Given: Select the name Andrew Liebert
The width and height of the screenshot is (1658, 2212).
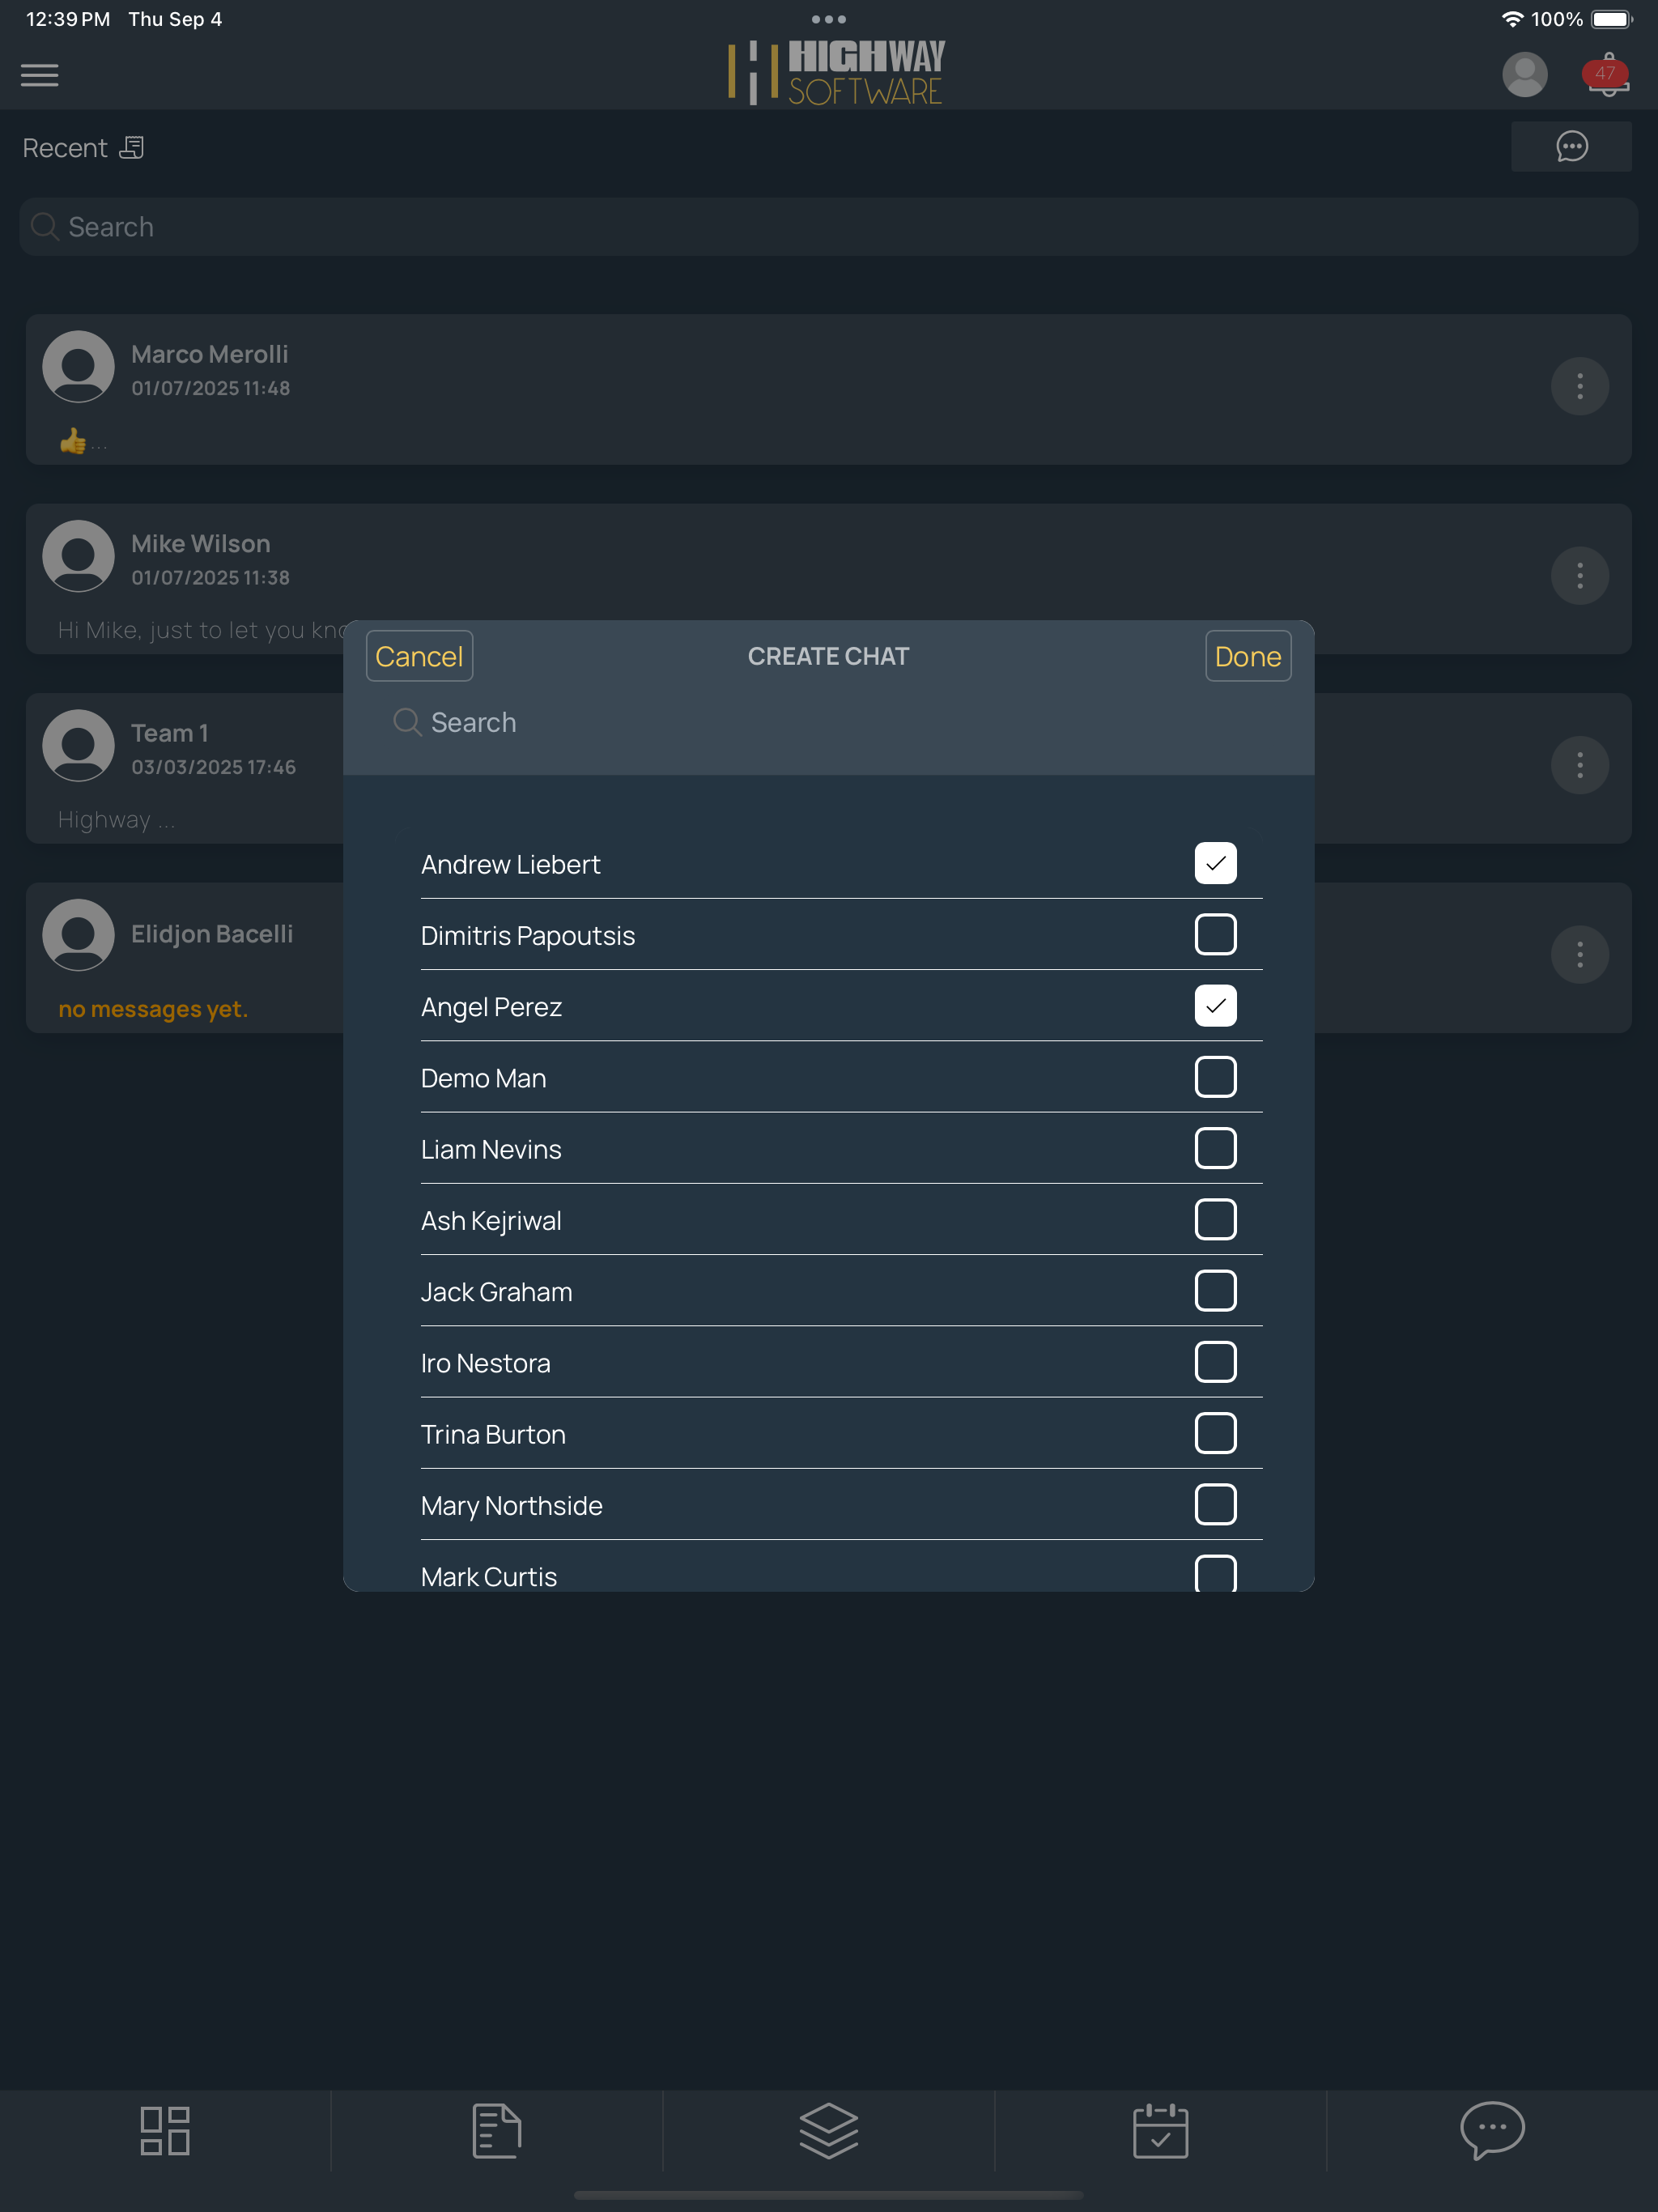Looking at the screenshot, I should tap(510, 865).
